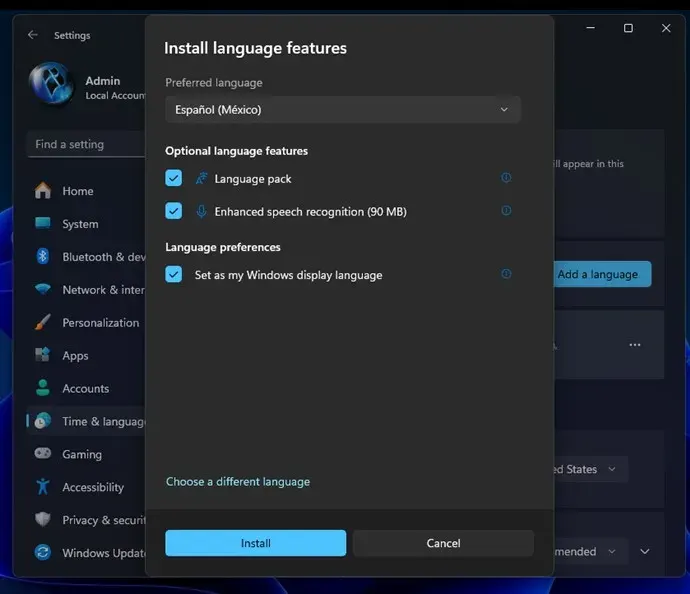Select Windows Update label
The image size is (690, 594).
point(104,553)
